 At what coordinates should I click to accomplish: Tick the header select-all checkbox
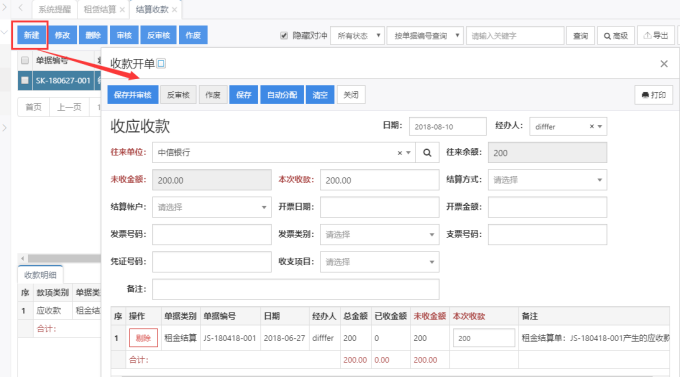click(x=25, y=60)
